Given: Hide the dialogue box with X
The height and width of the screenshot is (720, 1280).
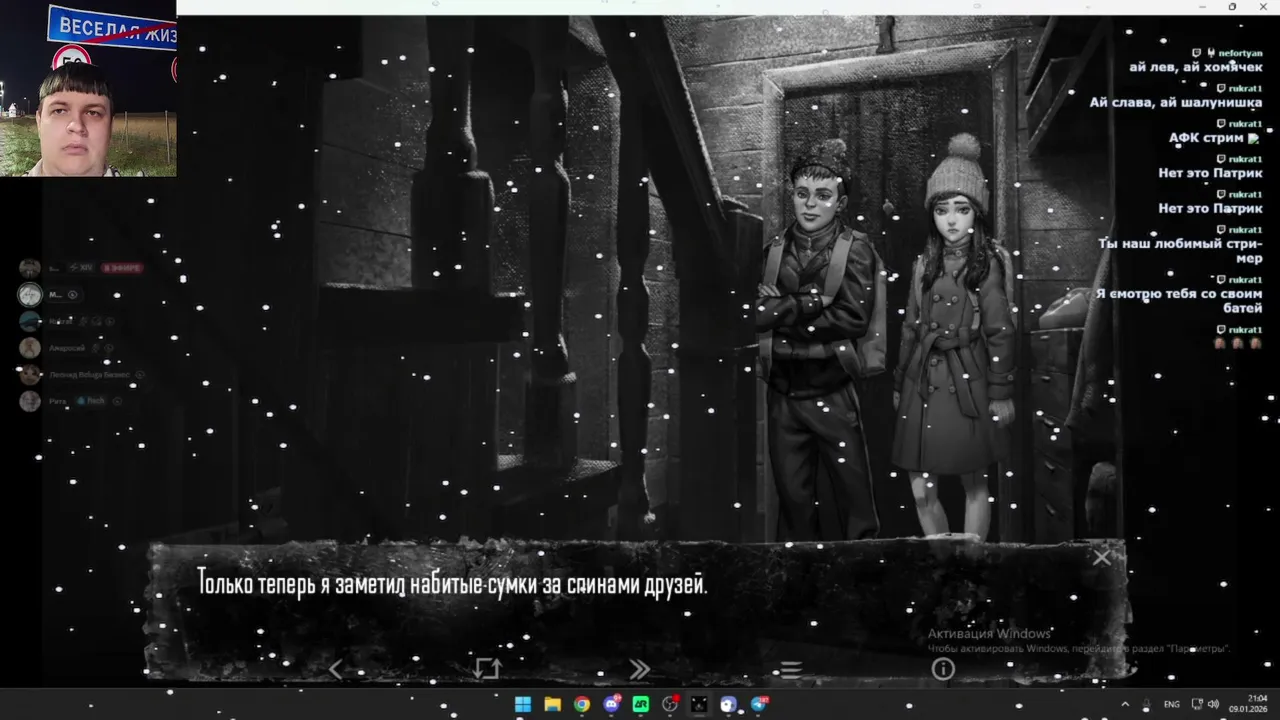Looking at the screenshot, I should [x=1101, y=558].
